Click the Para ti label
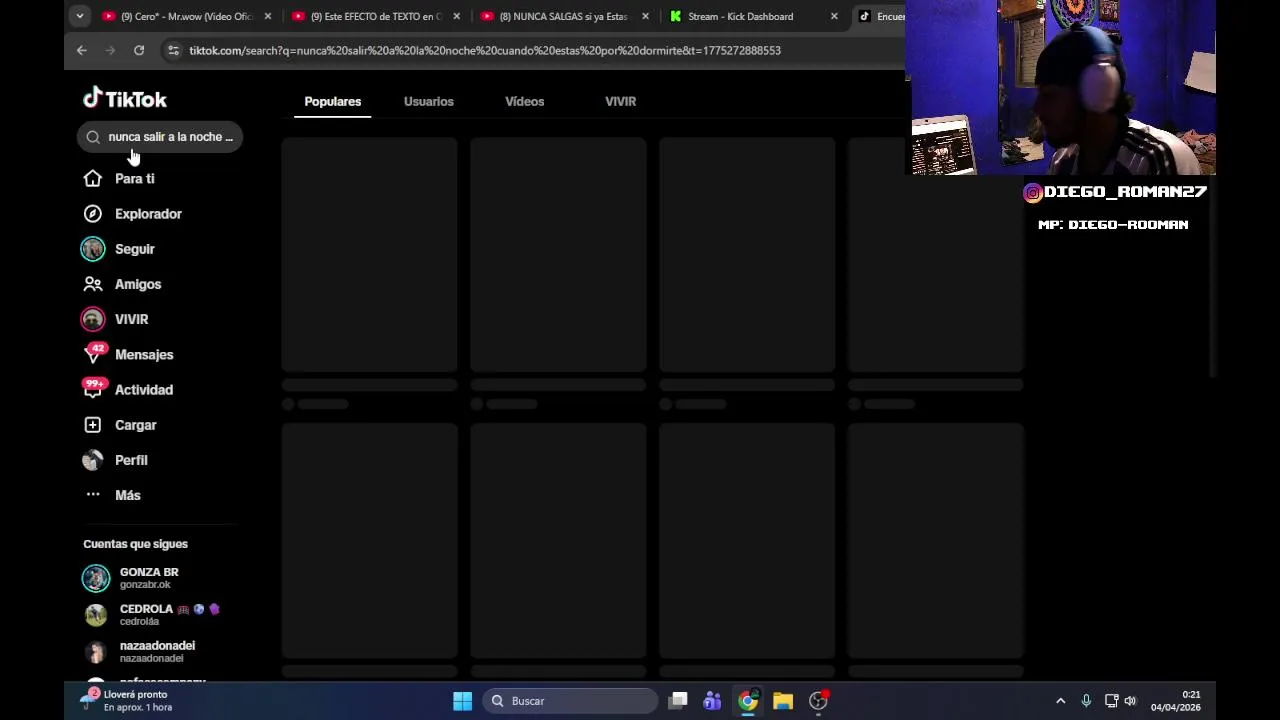 tap(135, 178)
